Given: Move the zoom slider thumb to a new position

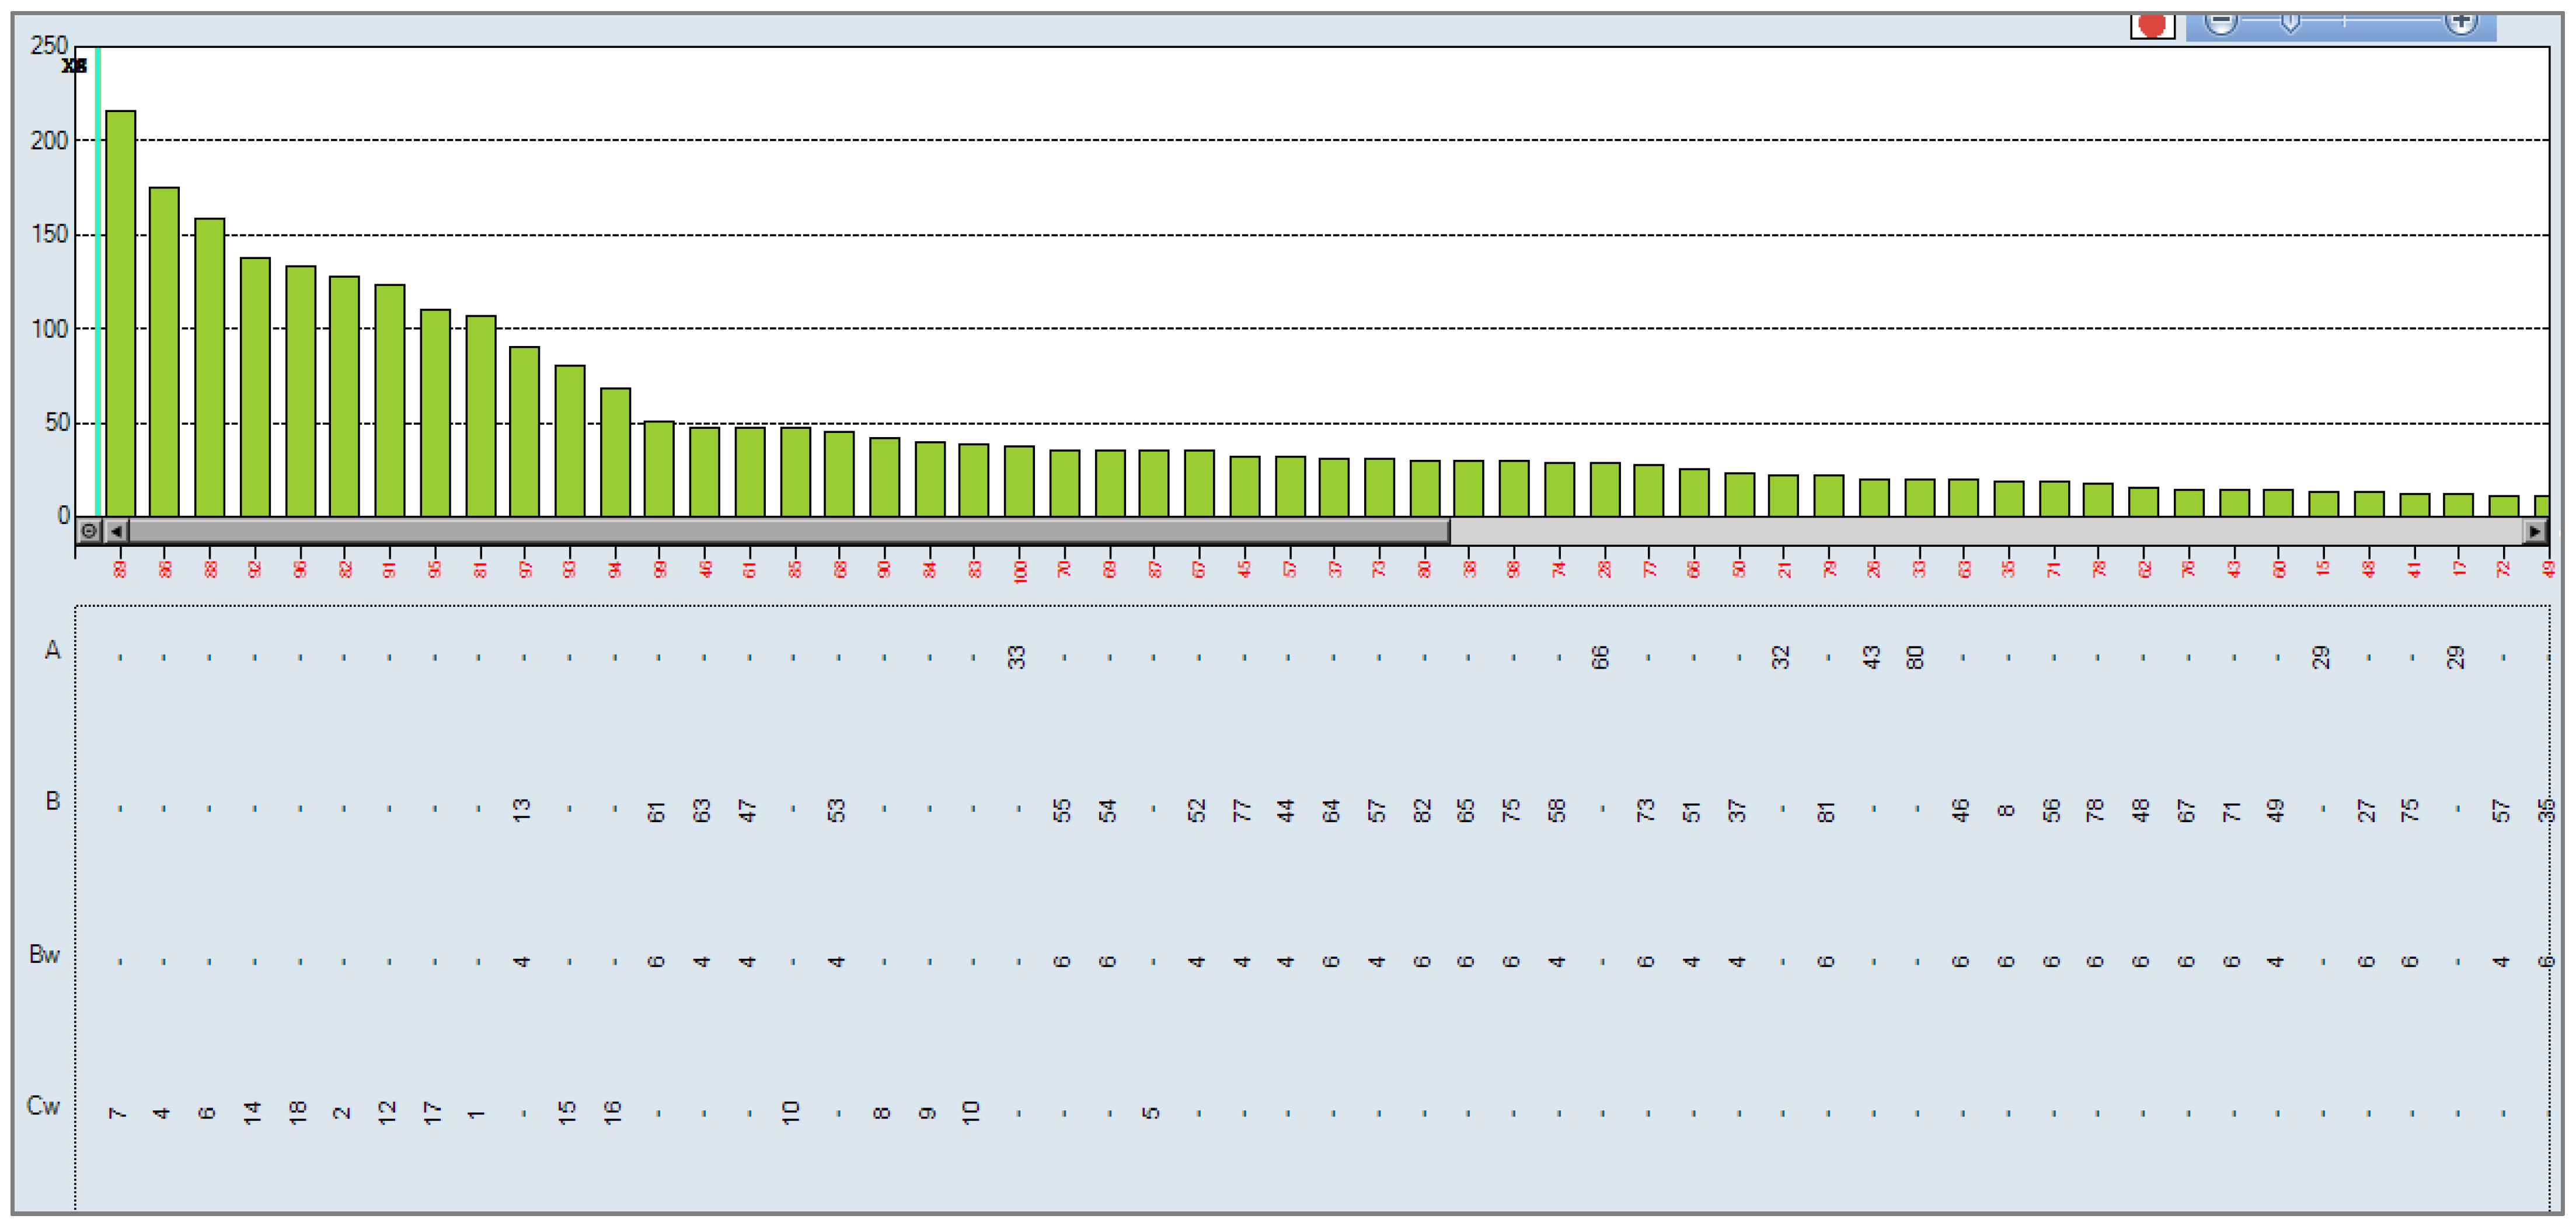Looking at the screenshot, I should [x=2290, y=22].
